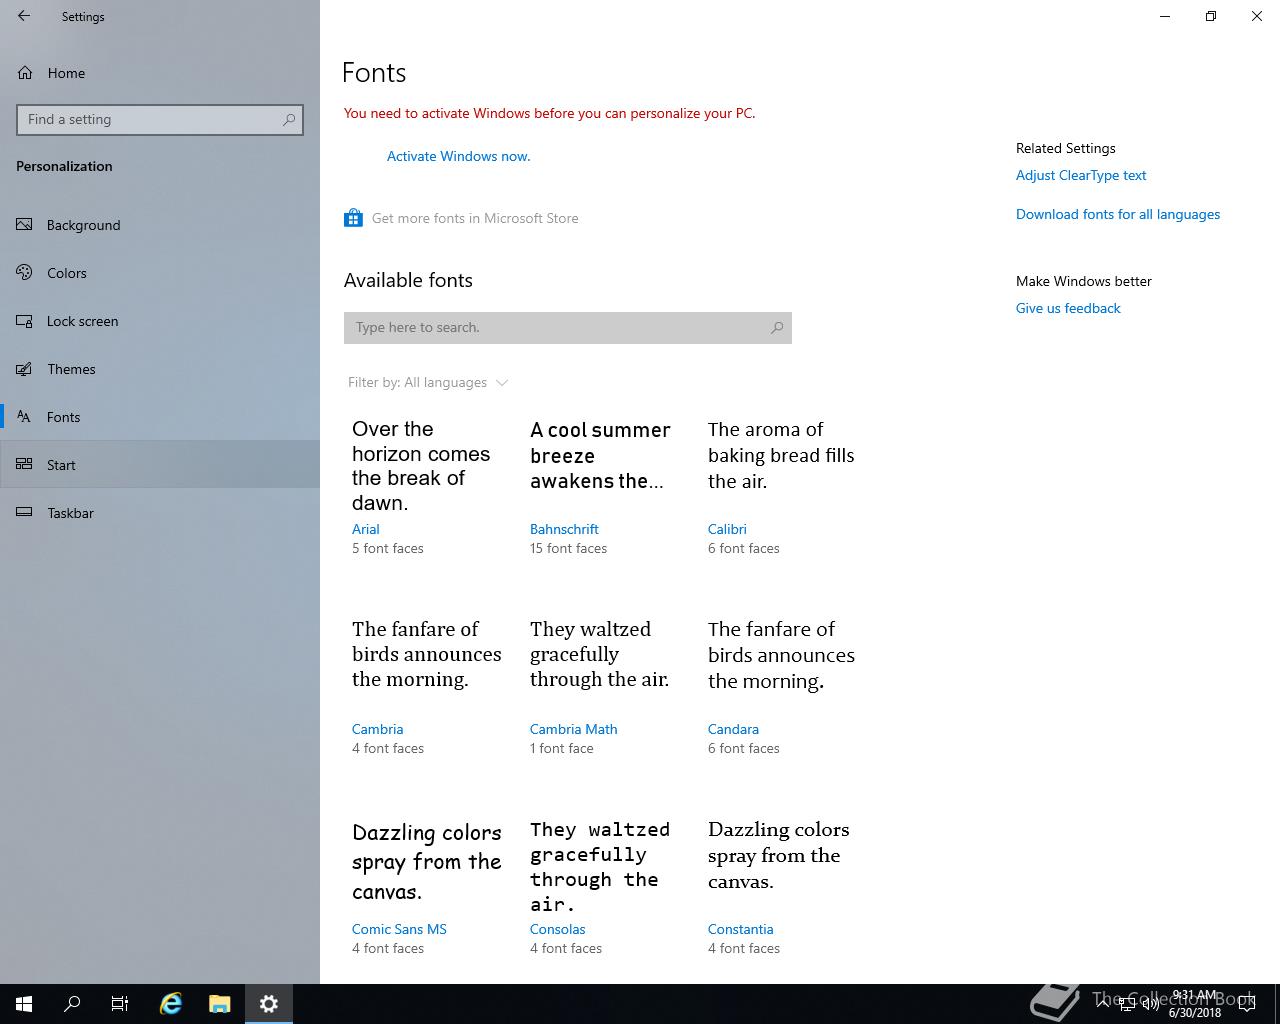Open File Explorer from taskbar

click(x=220, y=1004)
